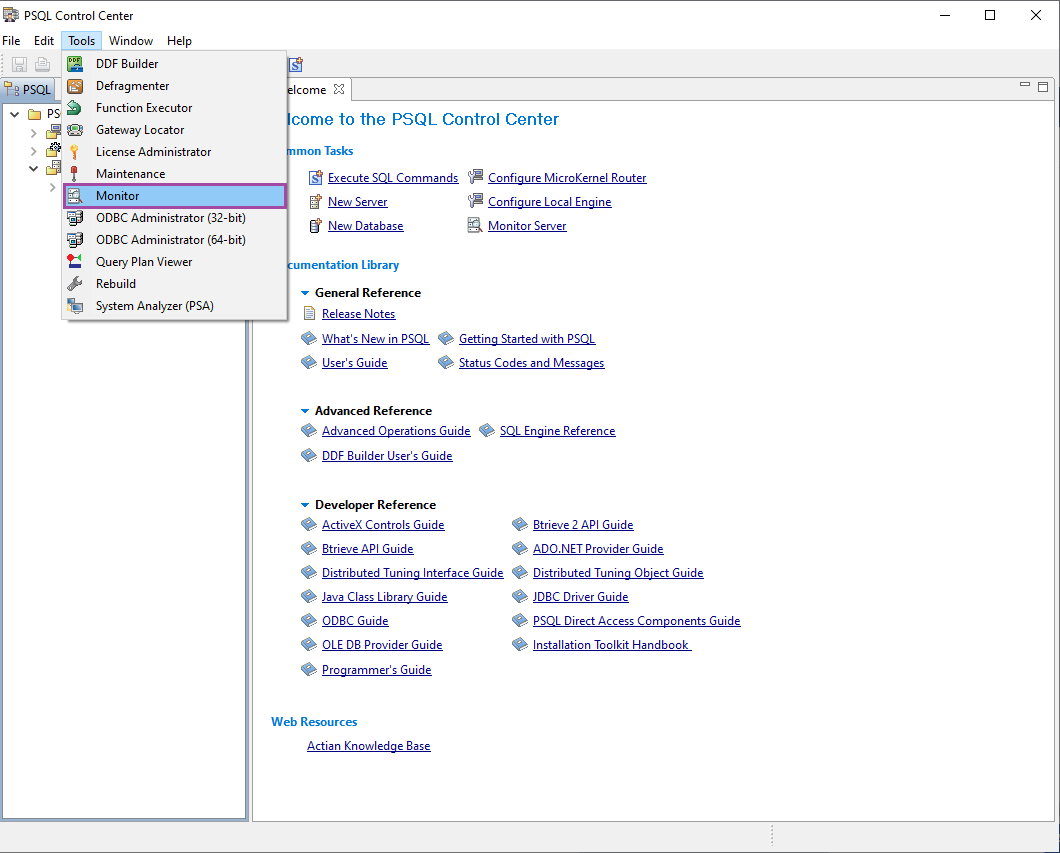Open Configure MicroKernel Router link
The width and height of the screenshot is (1060, 853).
coord(567,178)
